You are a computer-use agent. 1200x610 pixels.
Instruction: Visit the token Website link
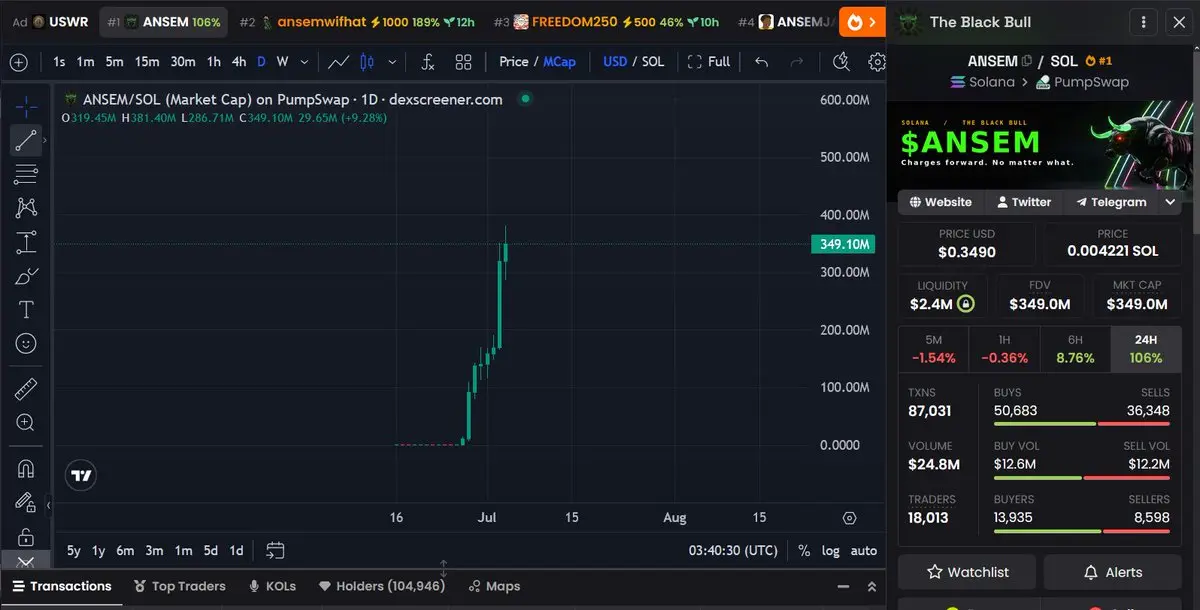tap(940, 202)
